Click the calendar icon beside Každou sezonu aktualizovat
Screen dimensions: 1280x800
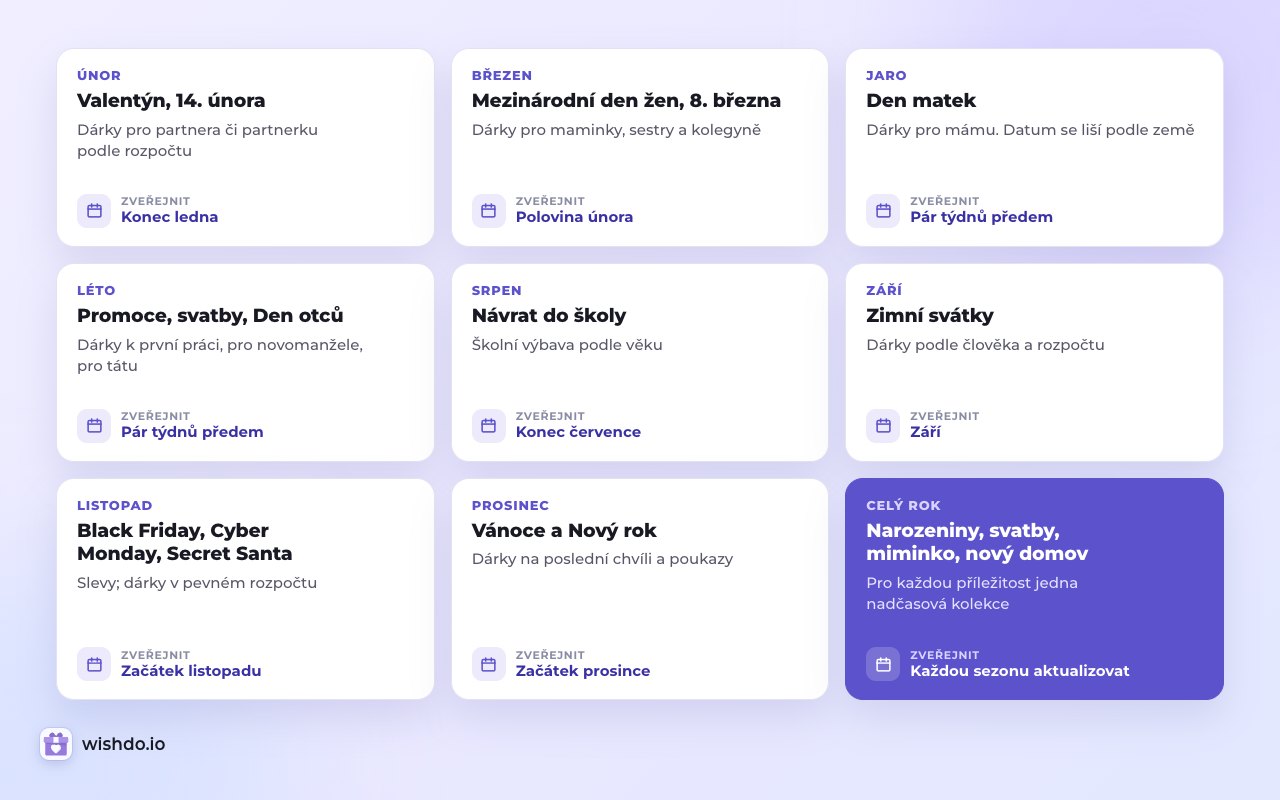click(x=883, y=664)
